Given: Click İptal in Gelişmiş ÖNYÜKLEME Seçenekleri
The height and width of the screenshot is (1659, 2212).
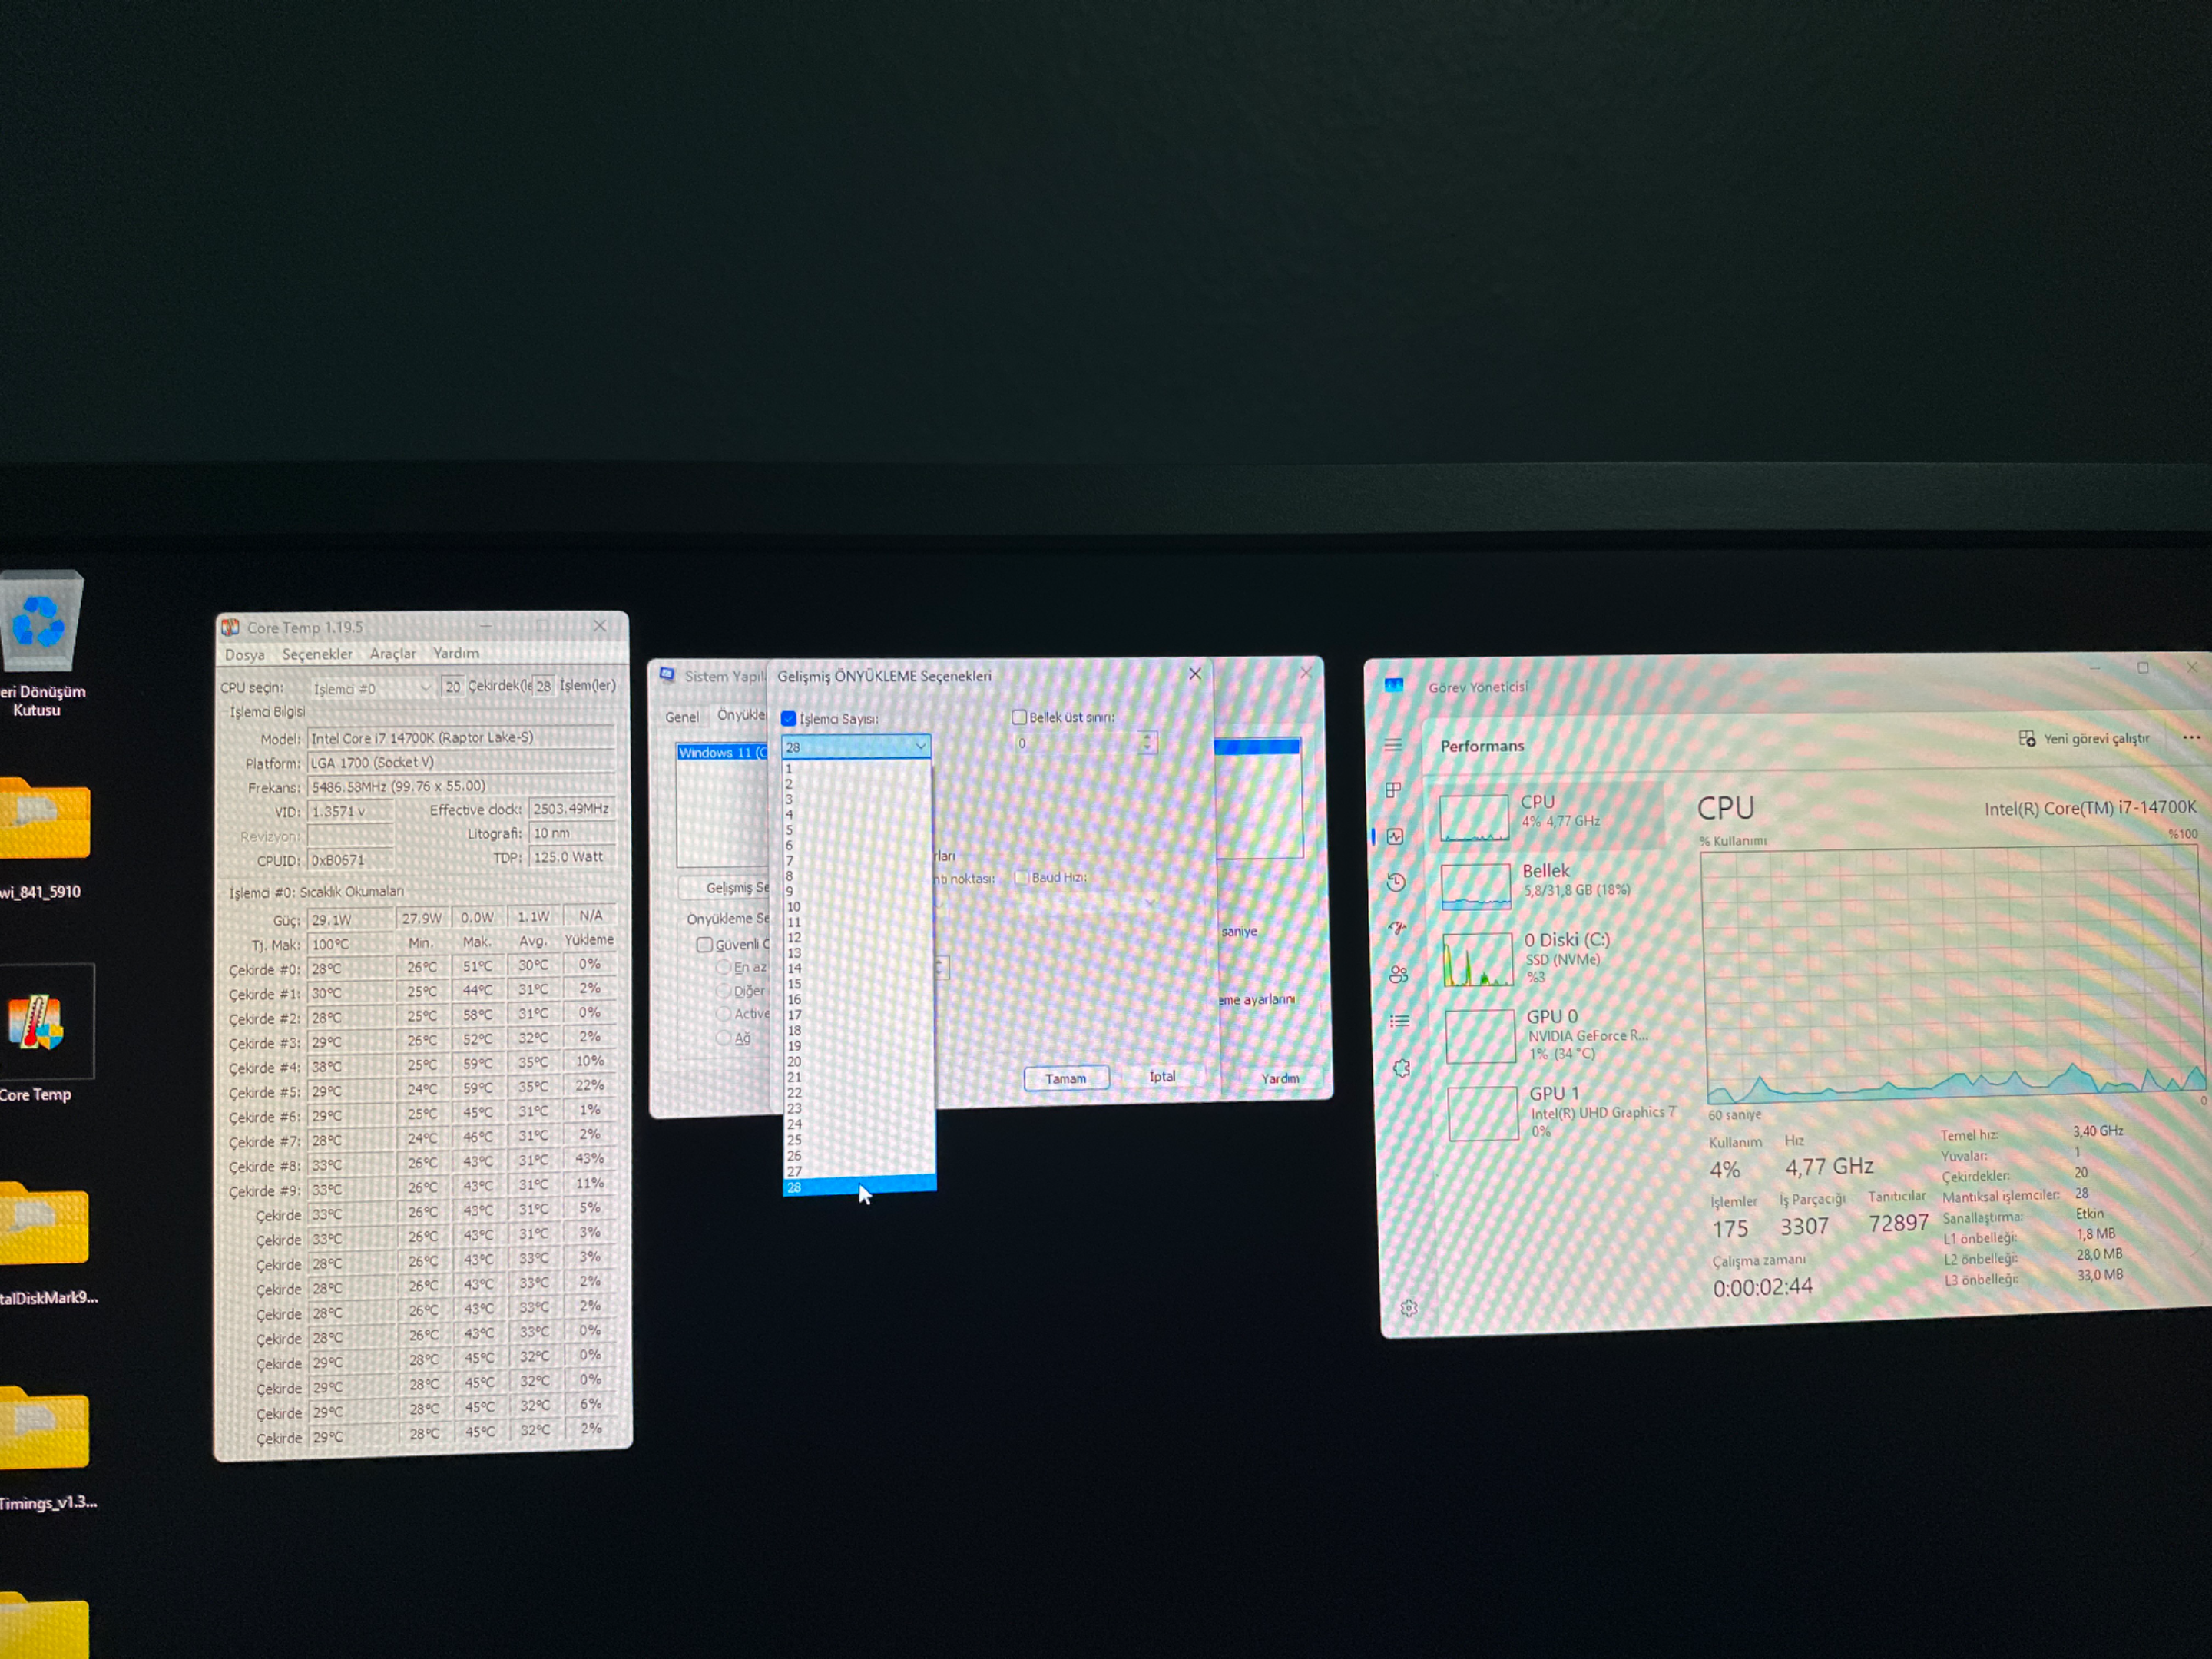Looking at the screenshot, I should point(1162,1076).
